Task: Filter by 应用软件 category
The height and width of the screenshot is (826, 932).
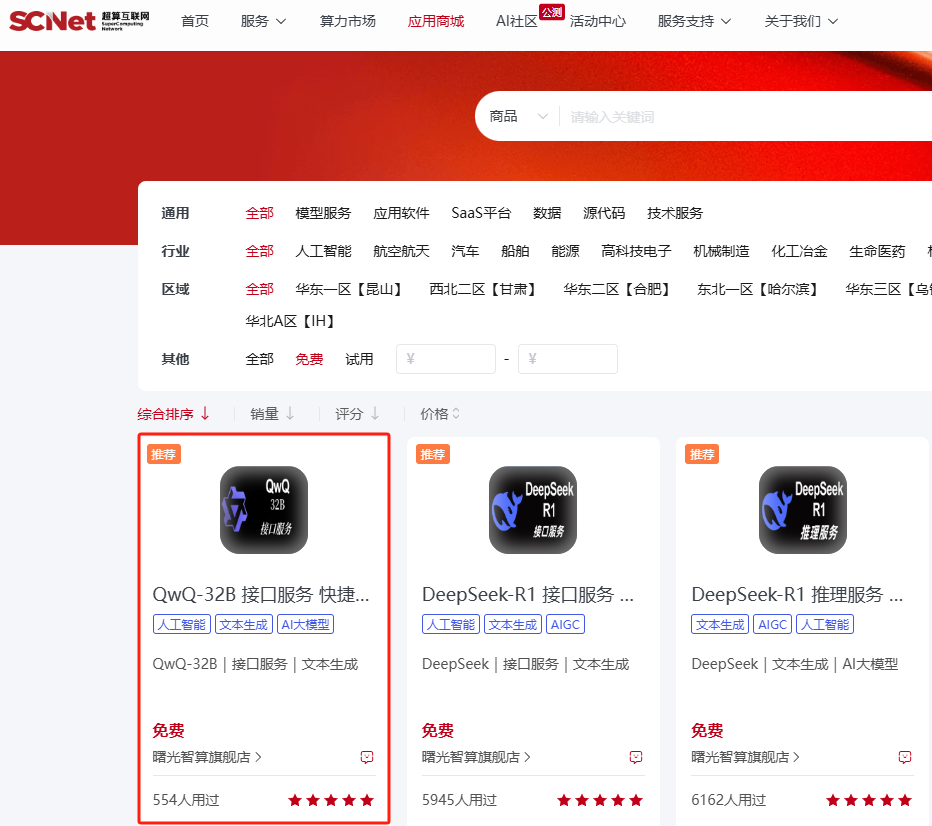Action: pyautogui.click(x=401, y=213)
